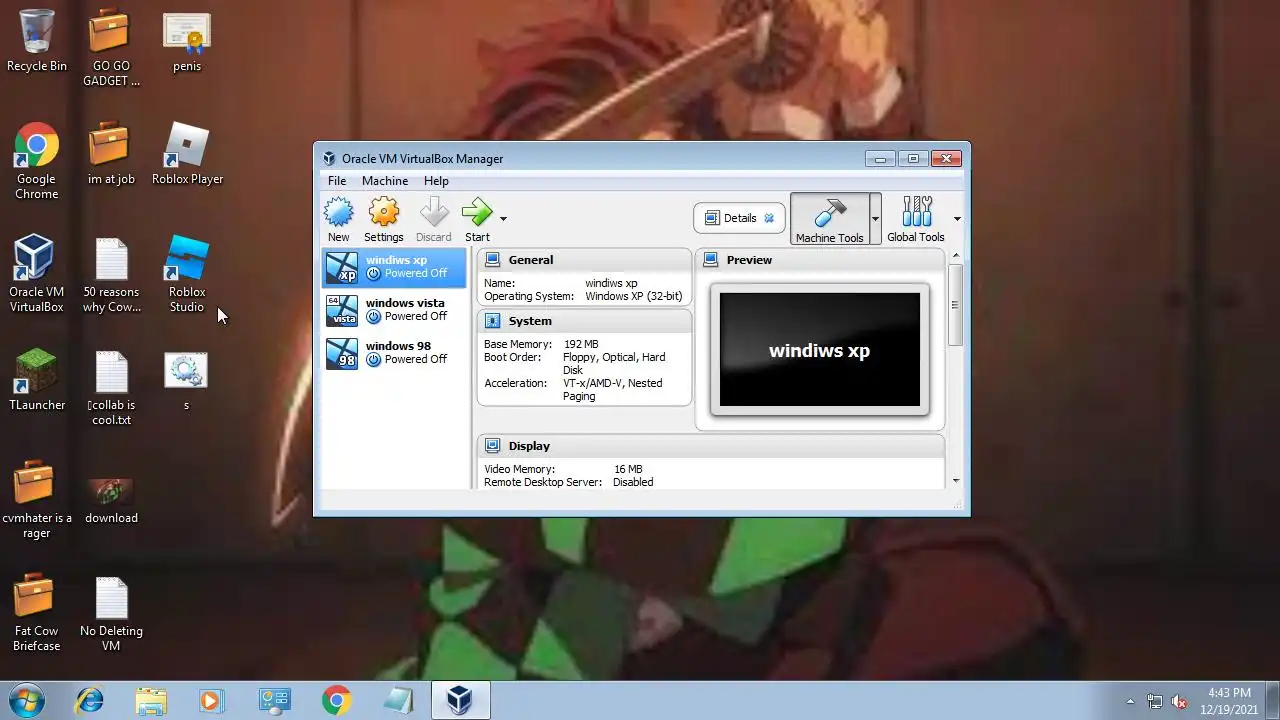Show hidden system tray icons arrow
This screenshot has height=720, width=1280.
[1130, 701]
